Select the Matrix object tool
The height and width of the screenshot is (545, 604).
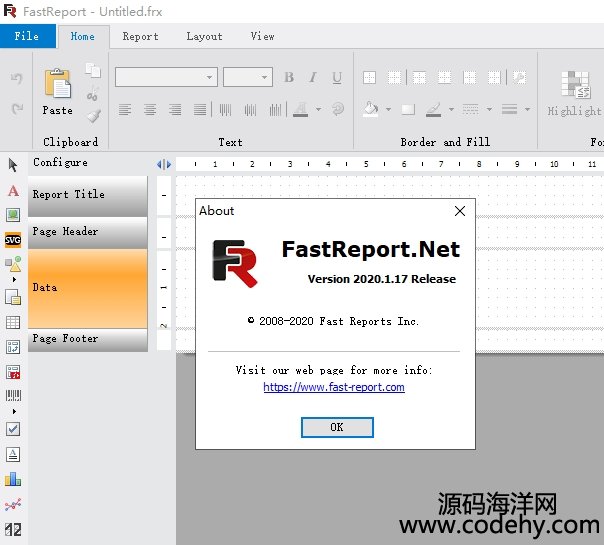13,347
